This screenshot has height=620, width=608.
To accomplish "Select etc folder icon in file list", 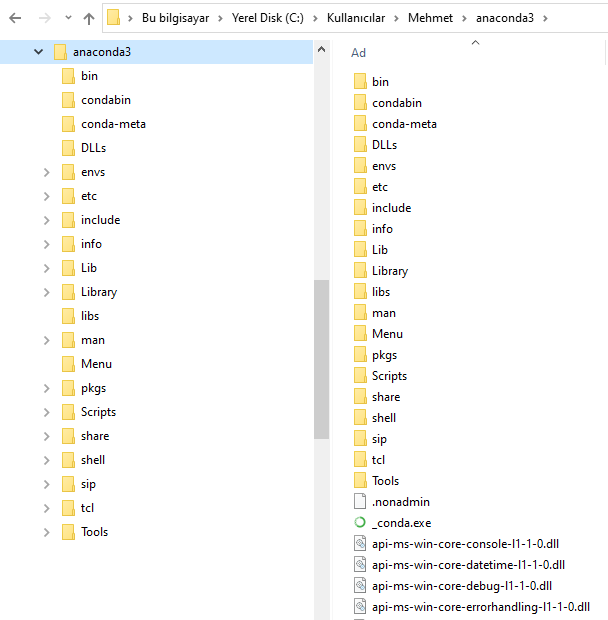I will (360, 186).
